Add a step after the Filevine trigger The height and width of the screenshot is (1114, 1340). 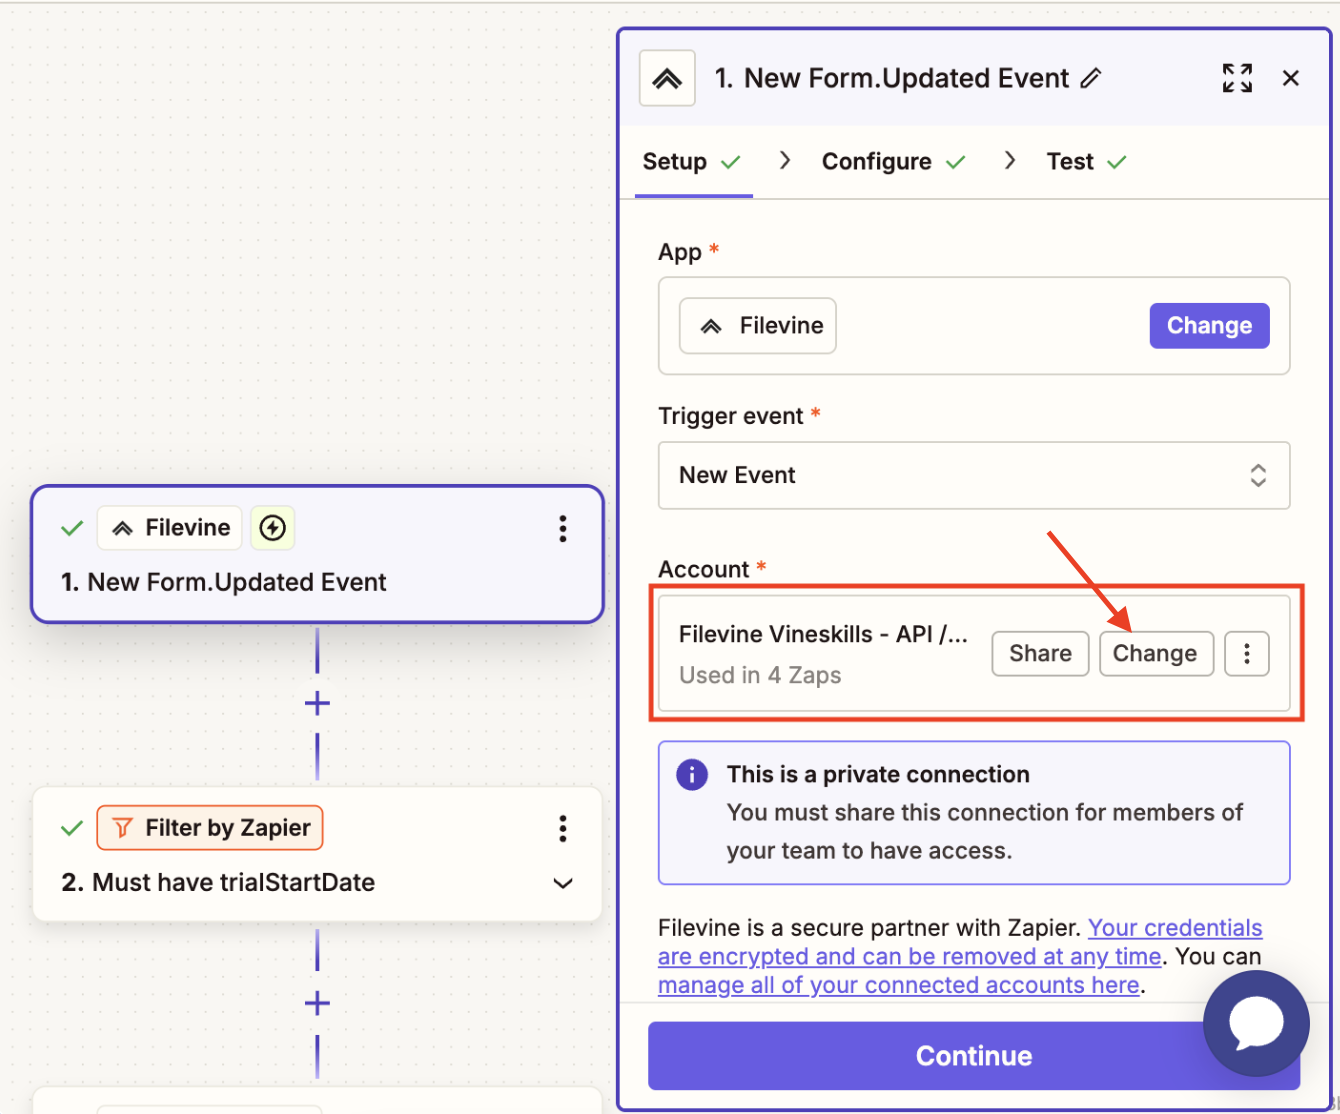click(x=317, y=704)
